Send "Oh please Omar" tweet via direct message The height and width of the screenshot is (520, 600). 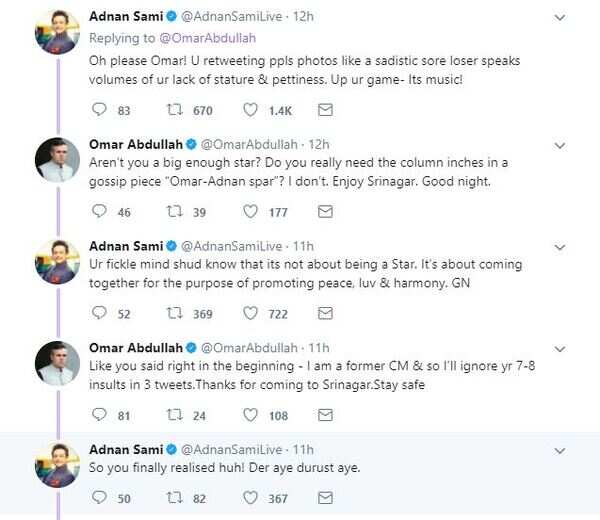(x=325, y=110)
